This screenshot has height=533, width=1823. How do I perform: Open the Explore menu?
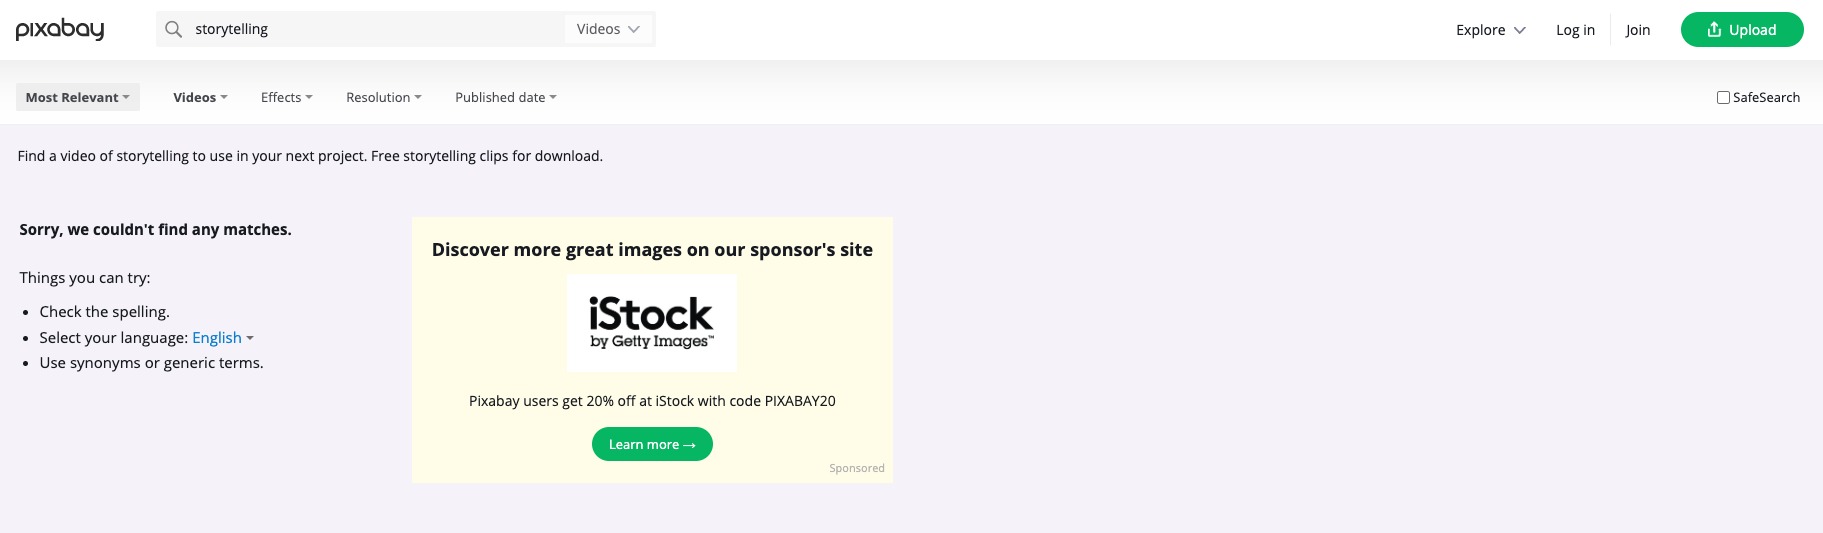1490,30
